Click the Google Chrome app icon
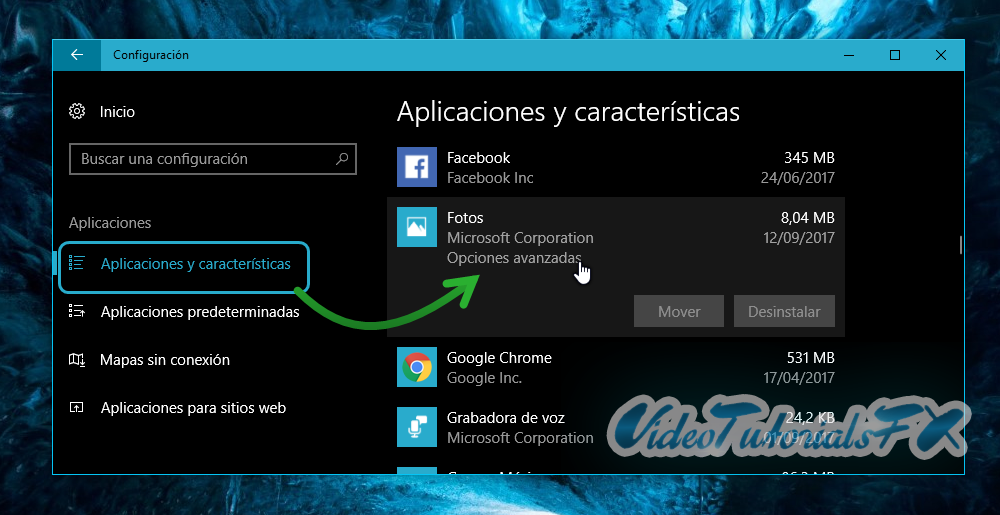 pos(417,367)
